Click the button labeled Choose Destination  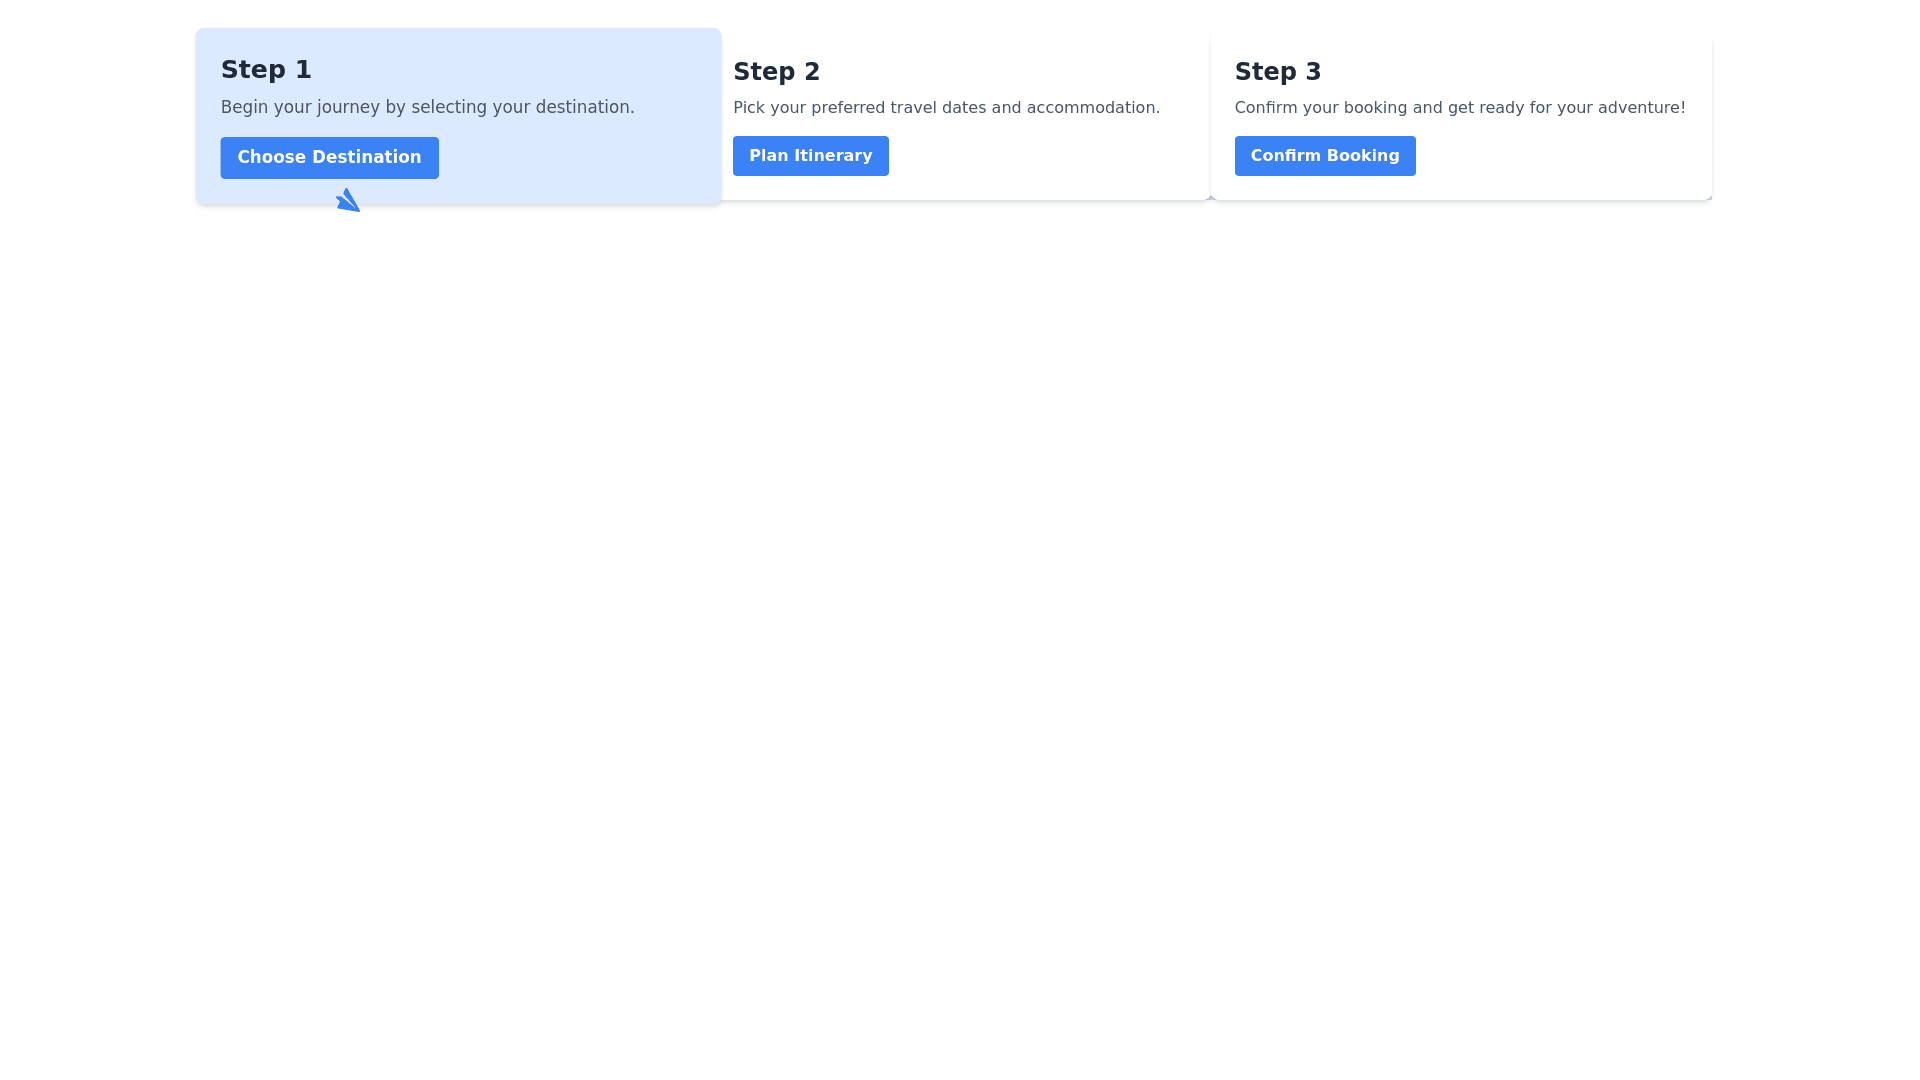[329, 157]
